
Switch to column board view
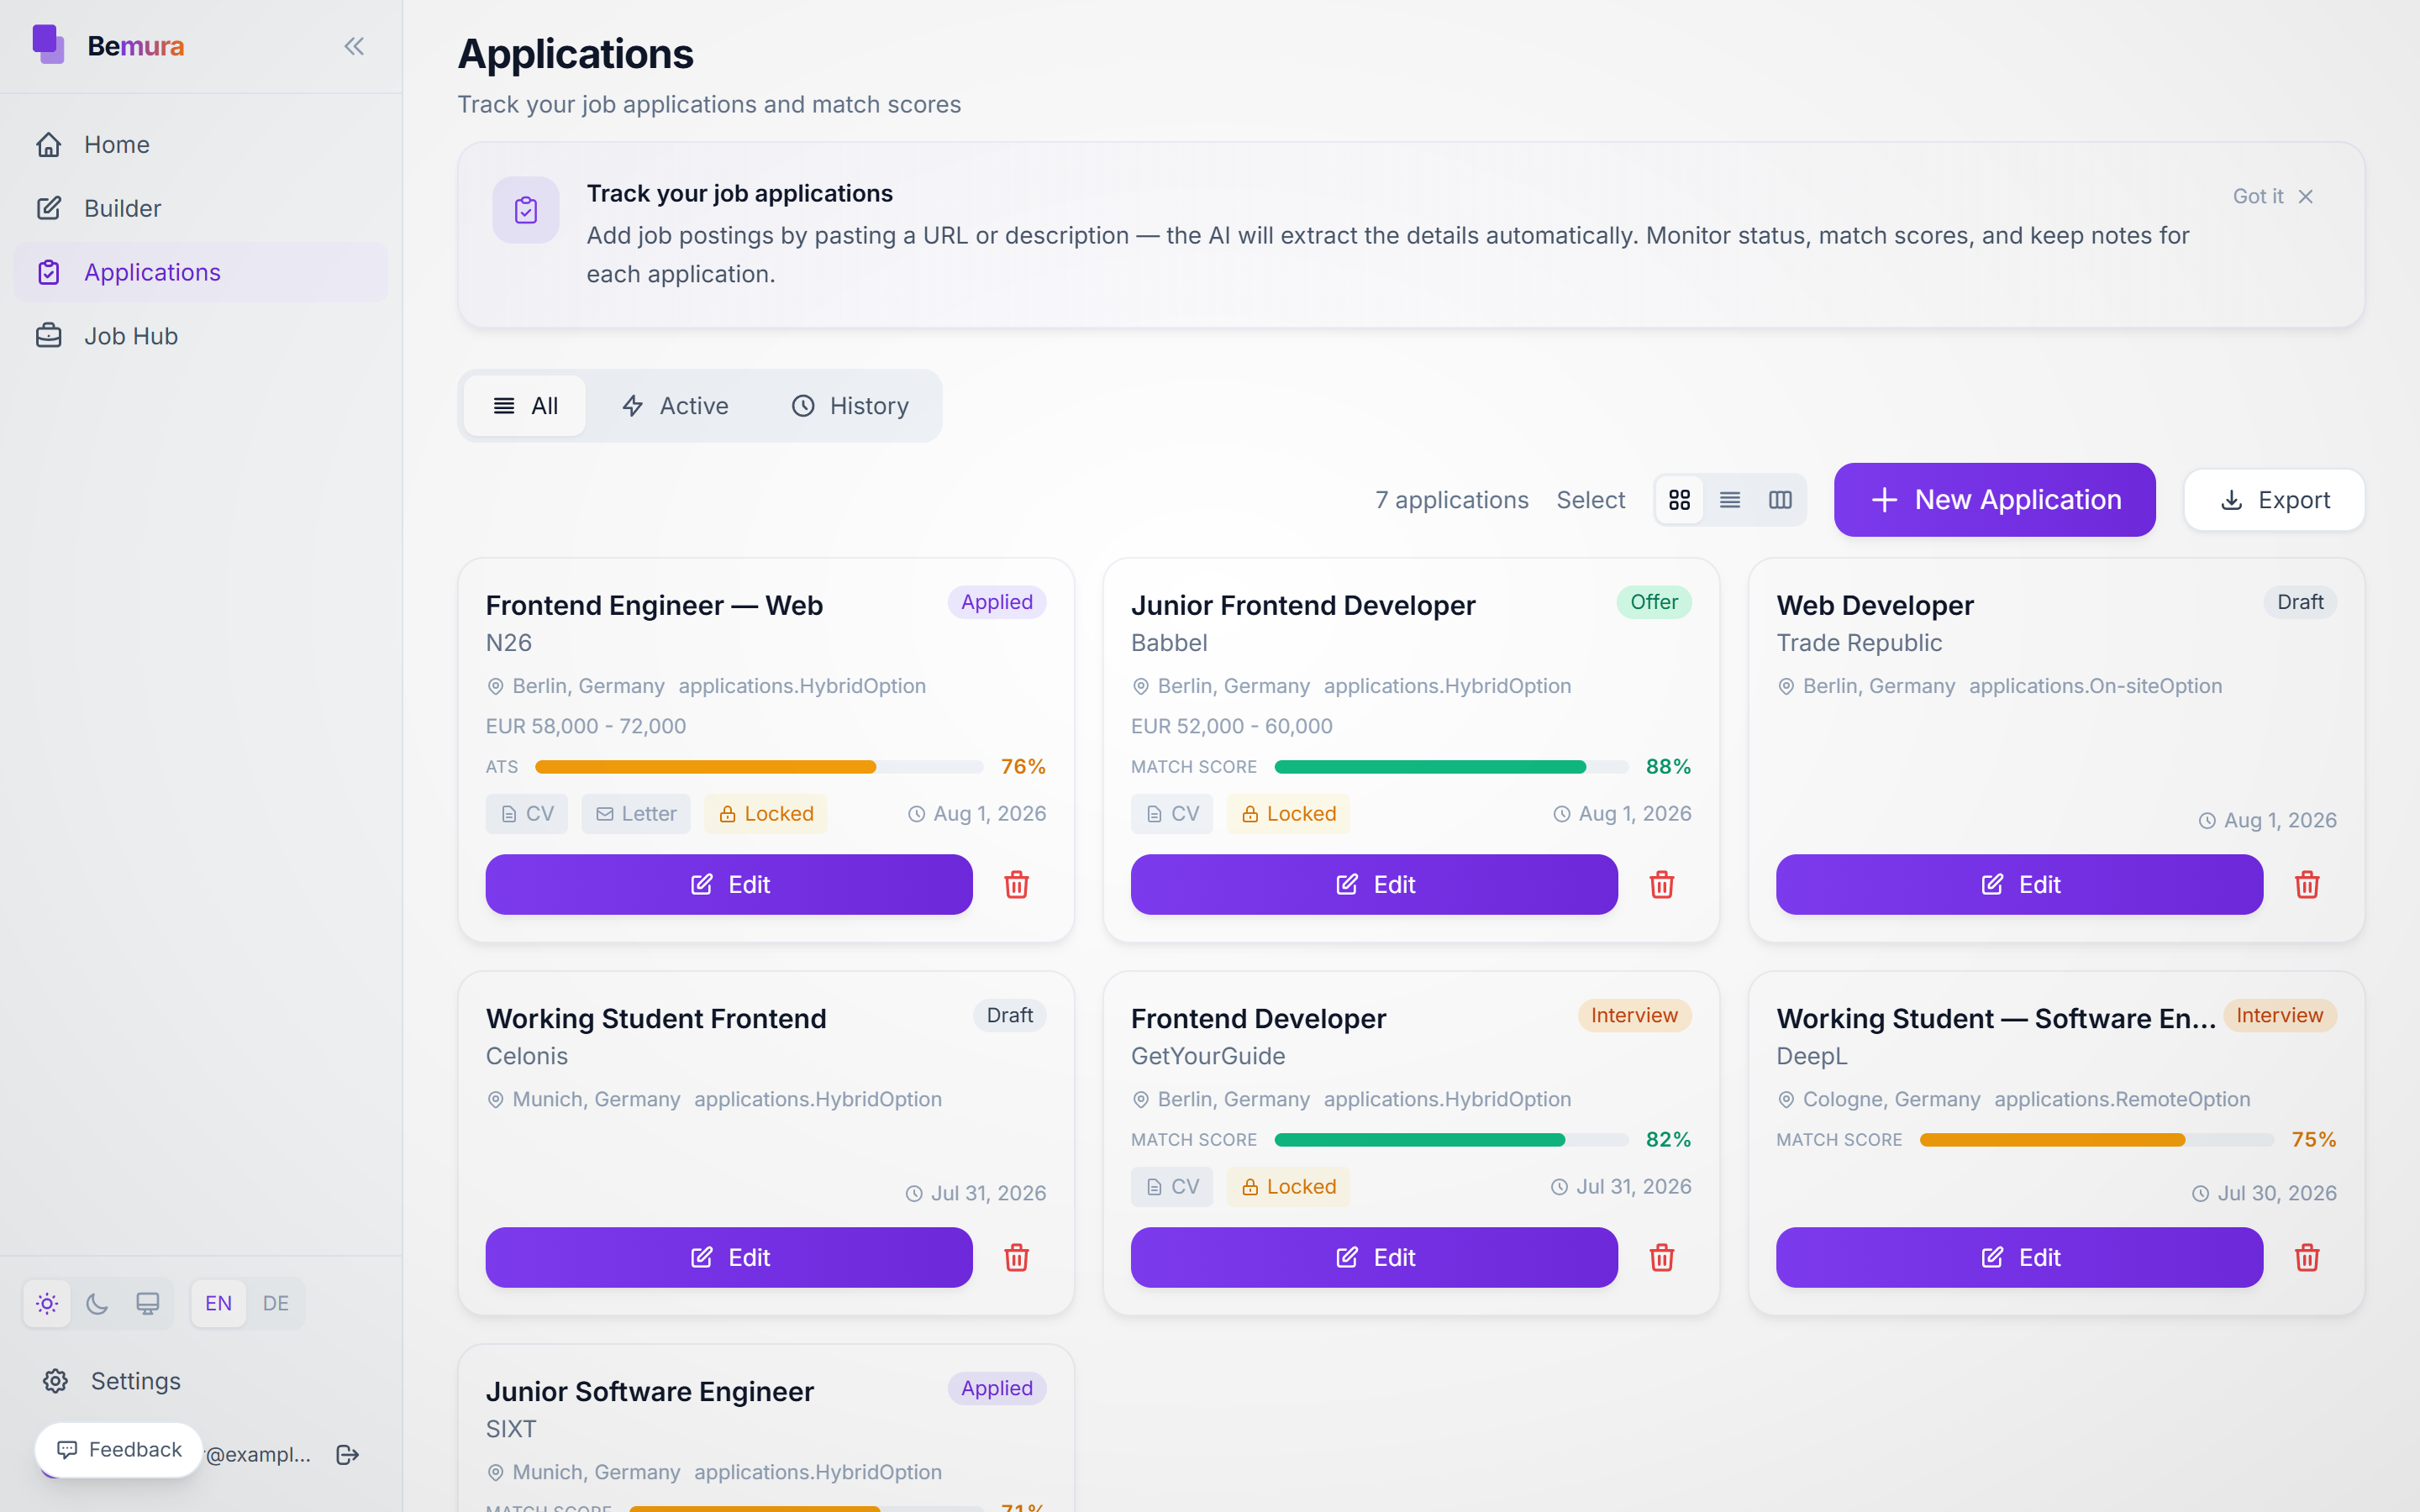click(1780, 499)
